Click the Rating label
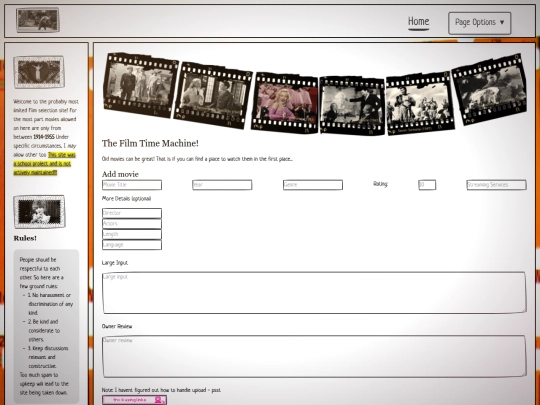The height and width of the screenshot is (405, 540). pos(381,184)
